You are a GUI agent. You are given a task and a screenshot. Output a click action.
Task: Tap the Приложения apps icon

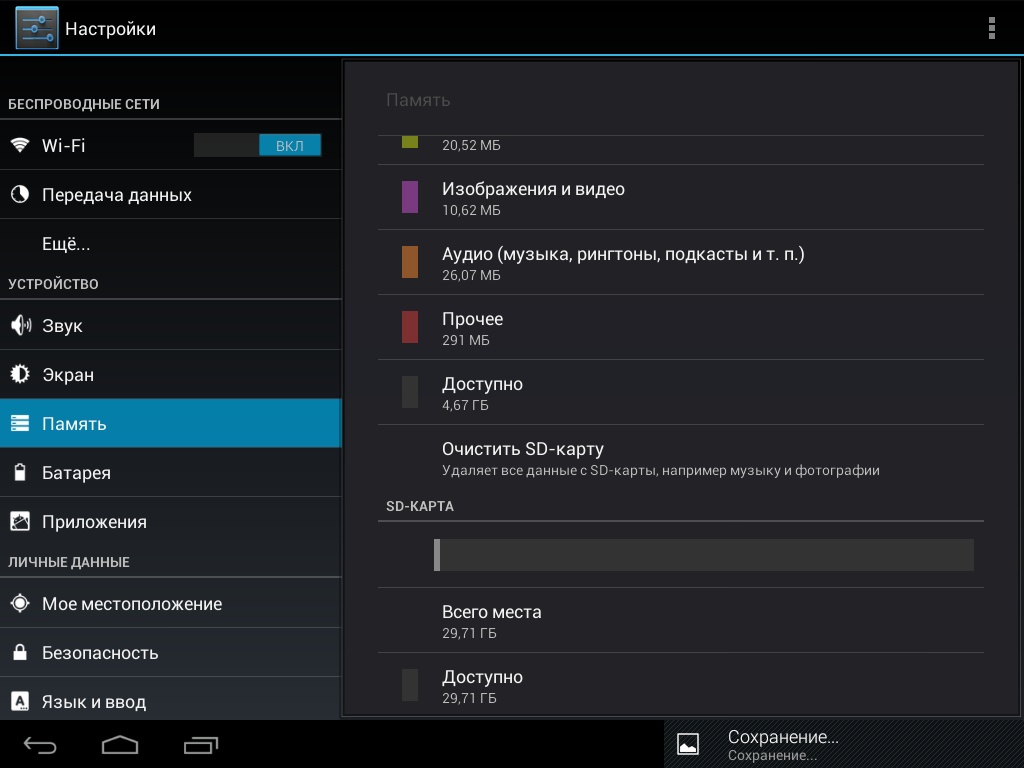20,522
